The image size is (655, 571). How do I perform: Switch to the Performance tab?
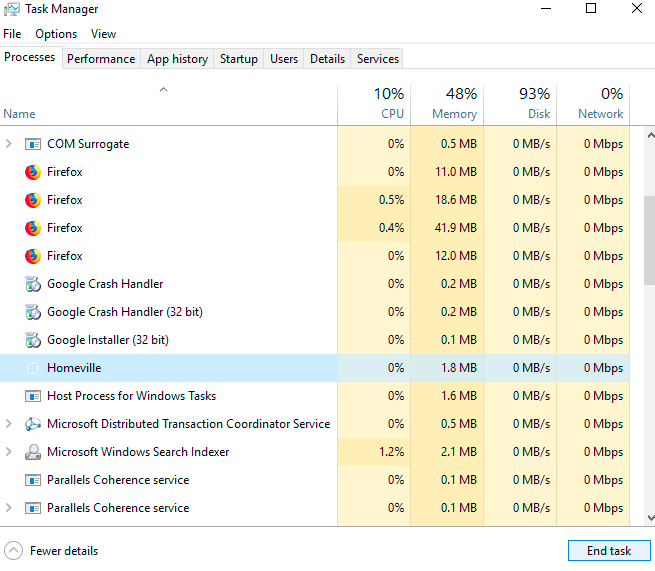(101, 59)
